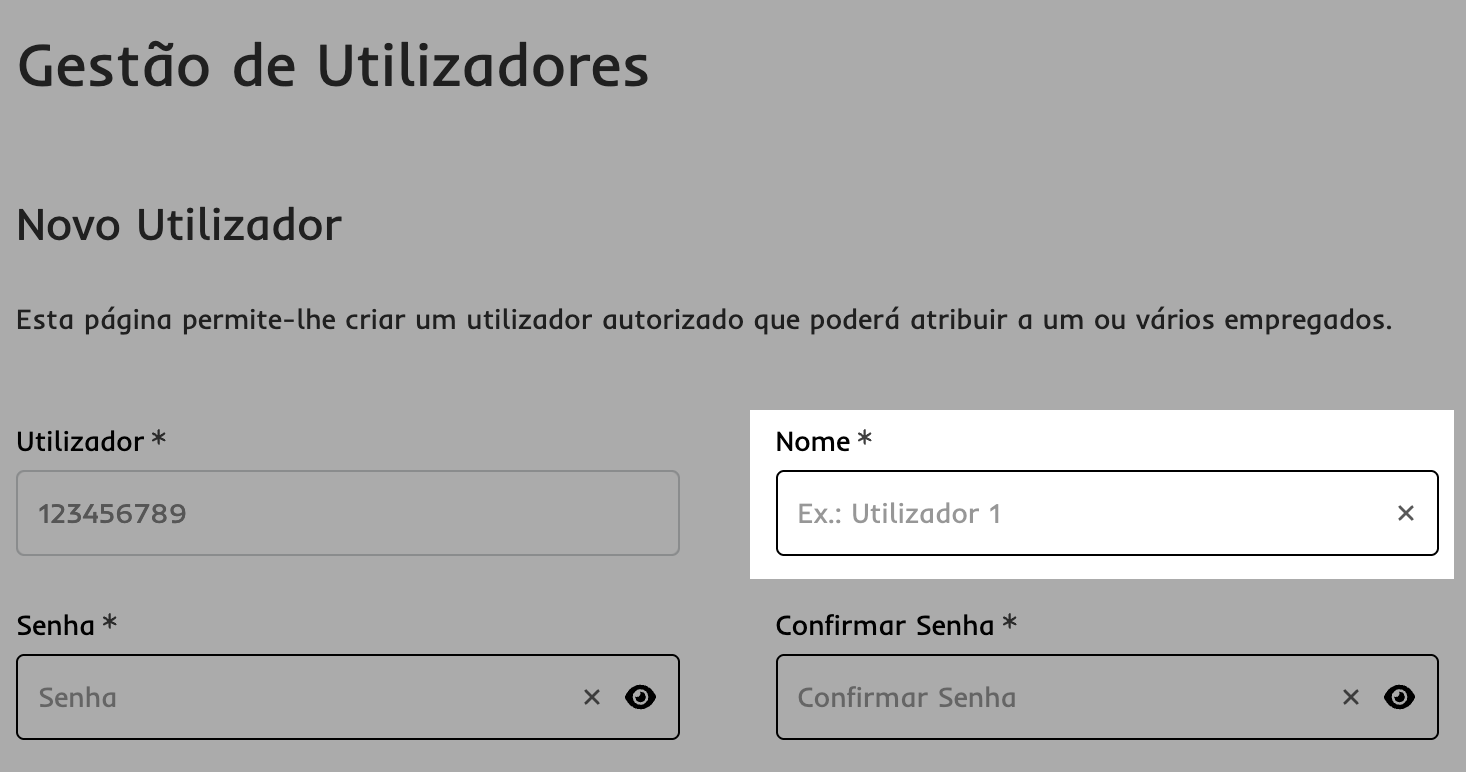1466x772 pixels.
Task: Clear the Confirmar Senha field with X
Action: pos(1351,697)
